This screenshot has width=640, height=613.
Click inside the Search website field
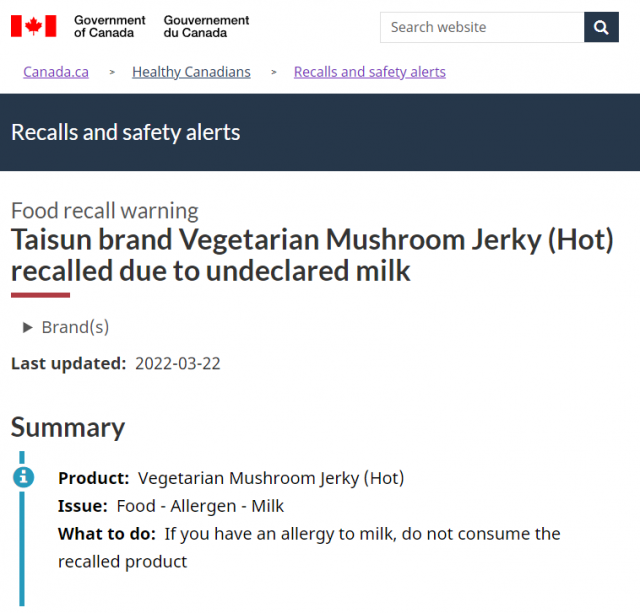tap(482, 27)
